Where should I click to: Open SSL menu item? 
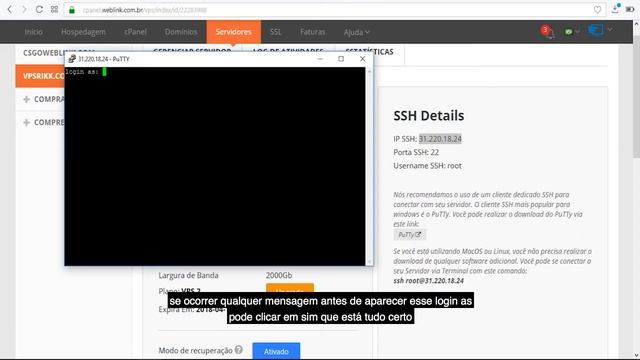[276, 32]
